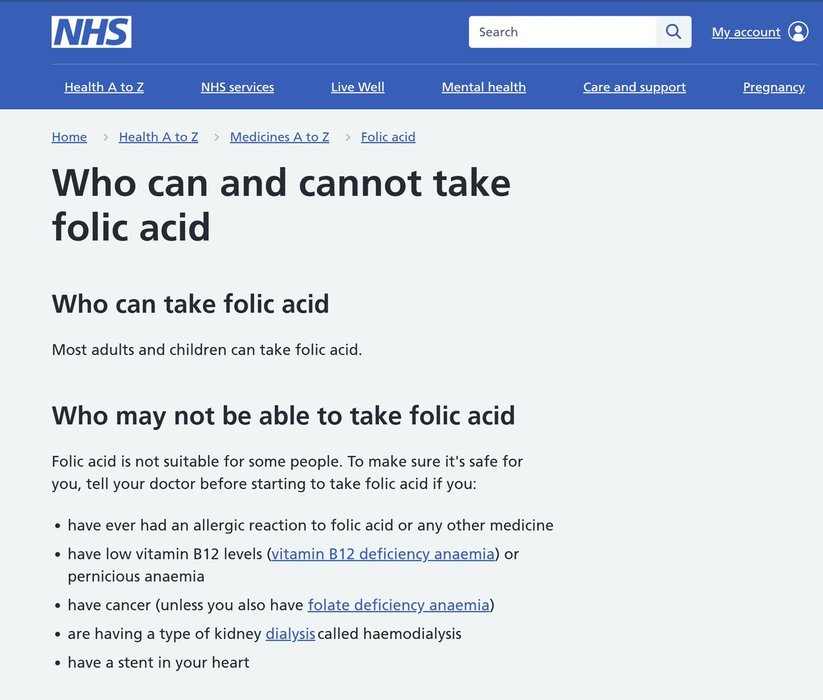
Task: Open Medicines A to Z breadcrumb
Action: coord(279,137)
